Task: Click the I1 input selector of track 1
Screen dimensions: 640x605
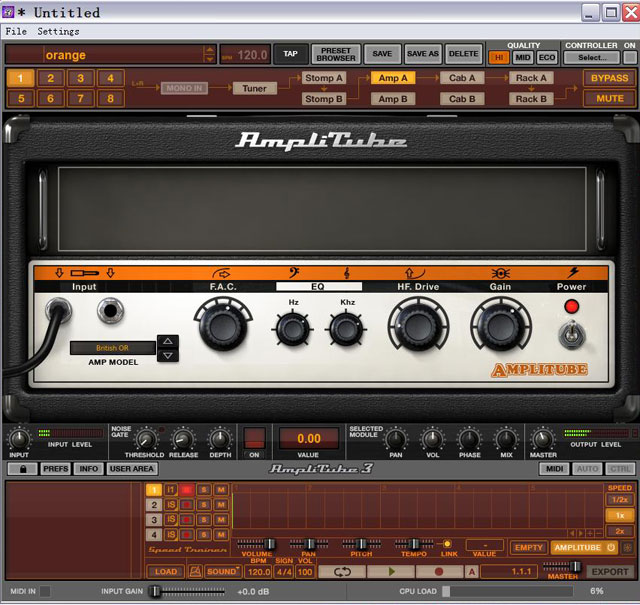Action: [x=171, y=489]
